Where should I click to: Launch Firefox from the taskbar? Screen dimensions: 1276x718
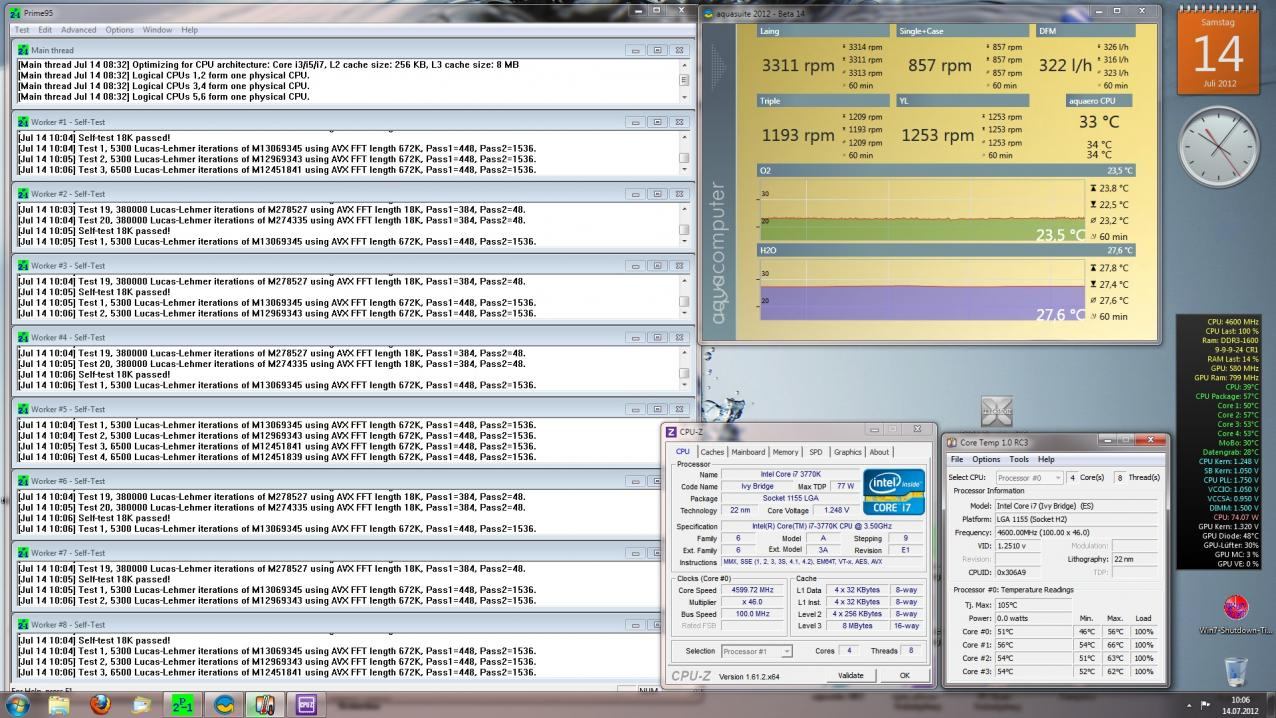tap(100, 705)
